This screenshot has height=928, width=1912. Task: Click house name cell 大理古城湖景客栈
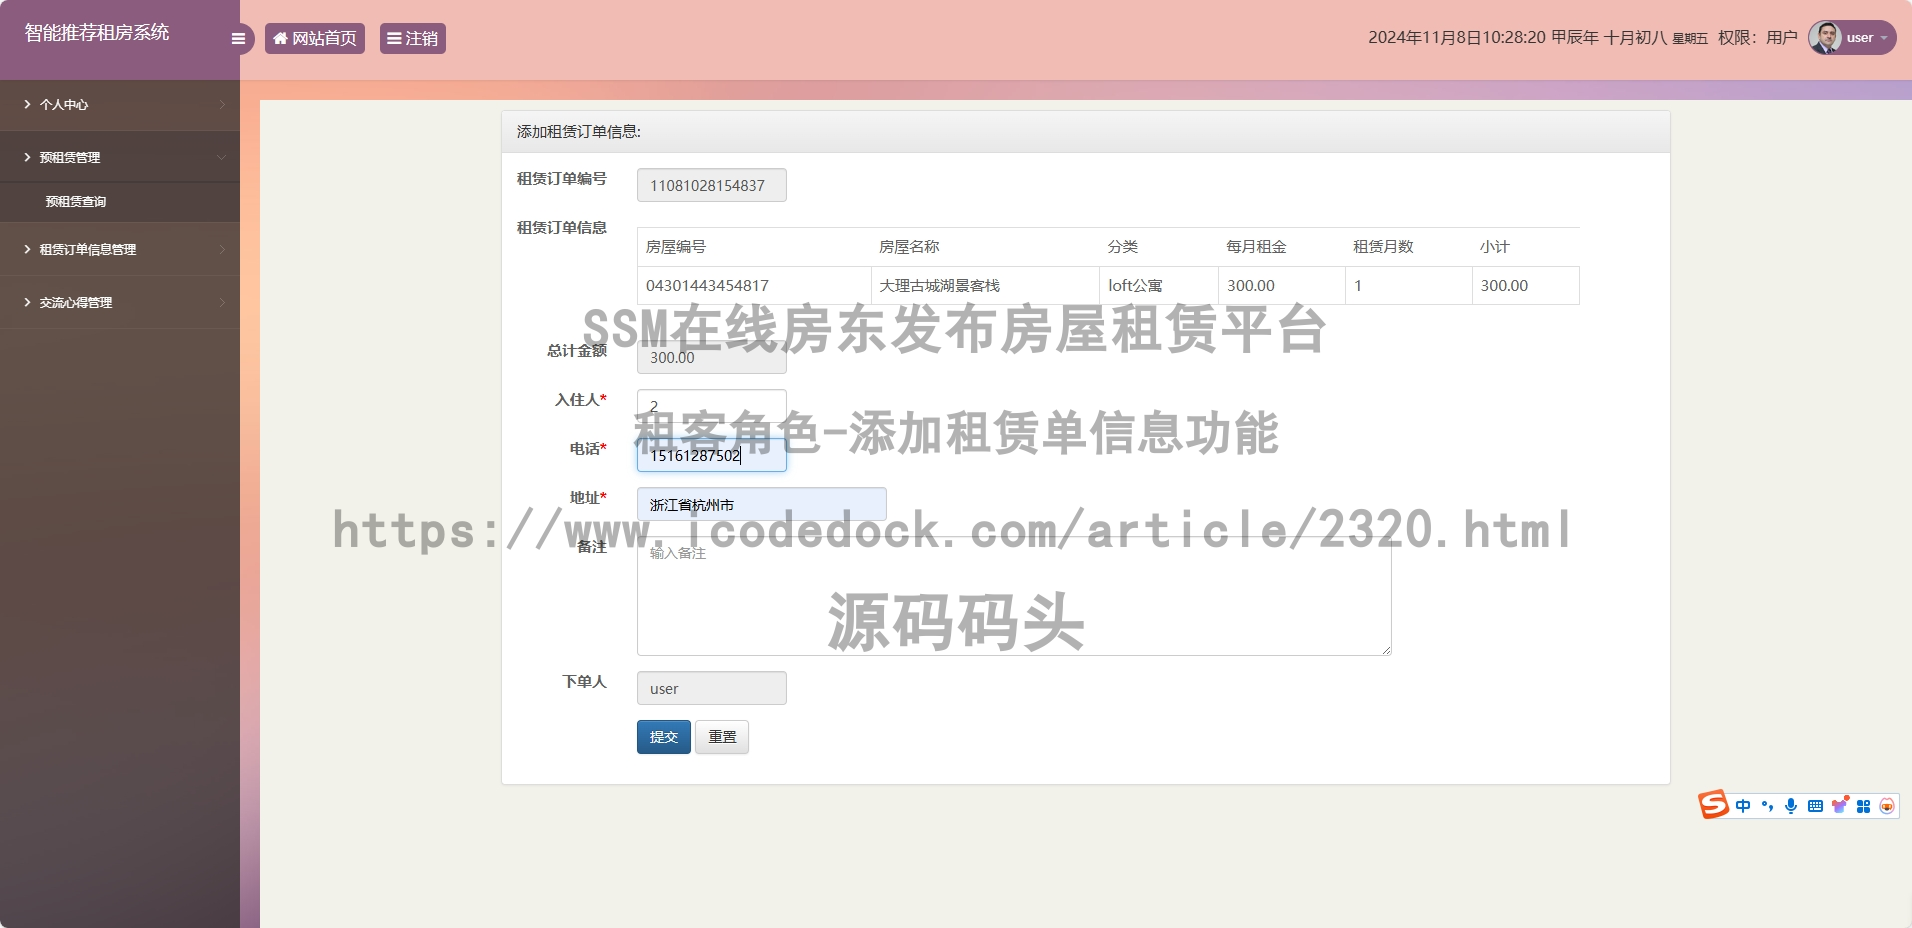(x=985, y=286)
